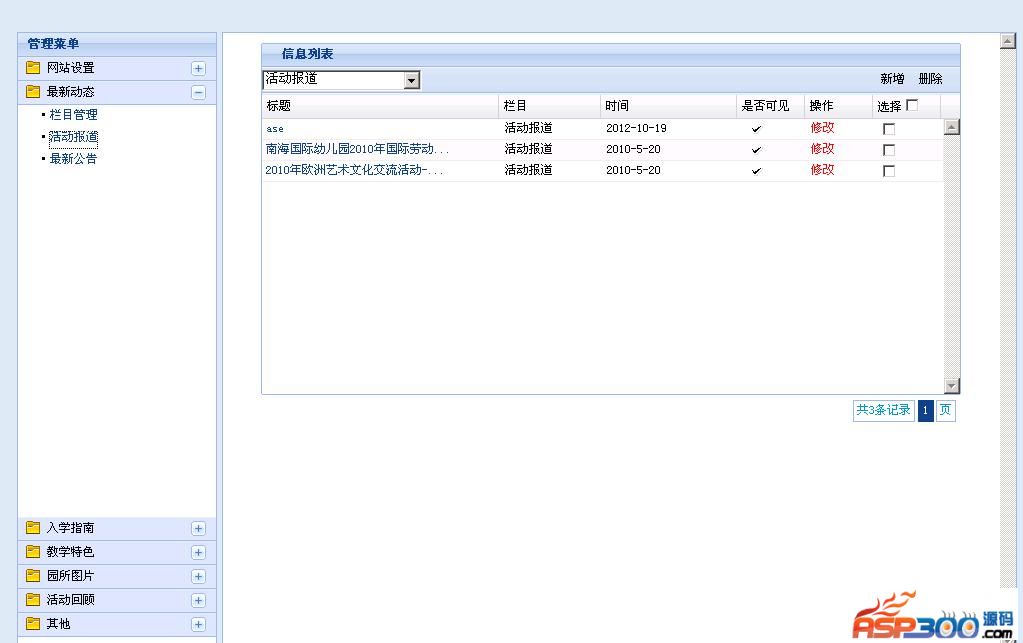
Task: Click the visible checkmark in the 南海国际幼儿园 row
Action: 756,150
